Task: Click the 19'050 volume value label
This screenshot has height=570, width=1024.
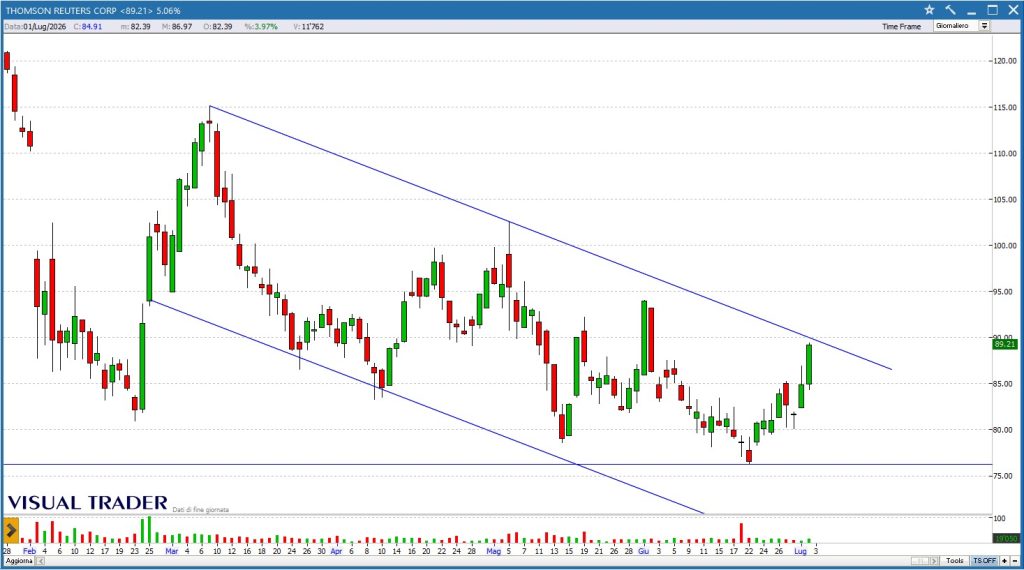Action: point(1004,539)
